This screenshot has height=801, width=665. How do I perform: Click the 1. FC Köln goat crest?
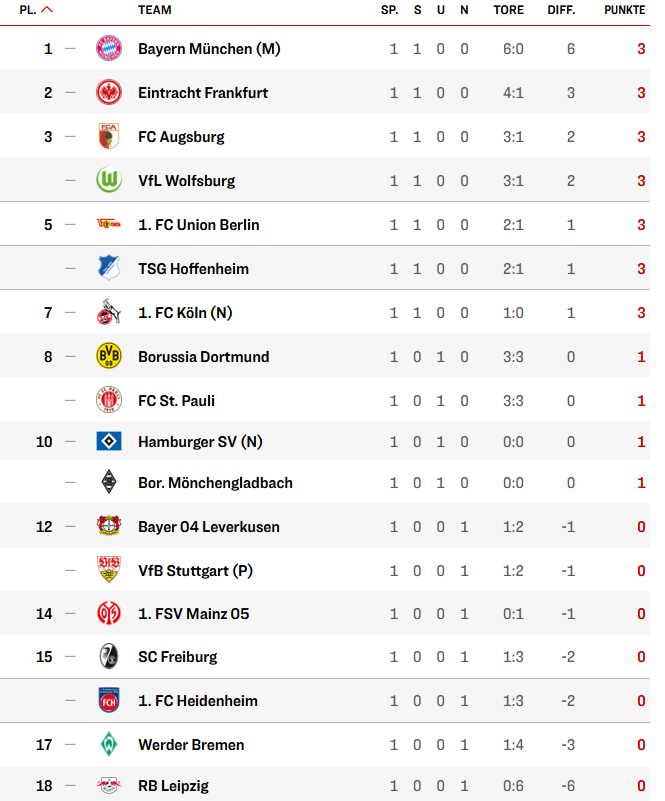click(109, 312)
